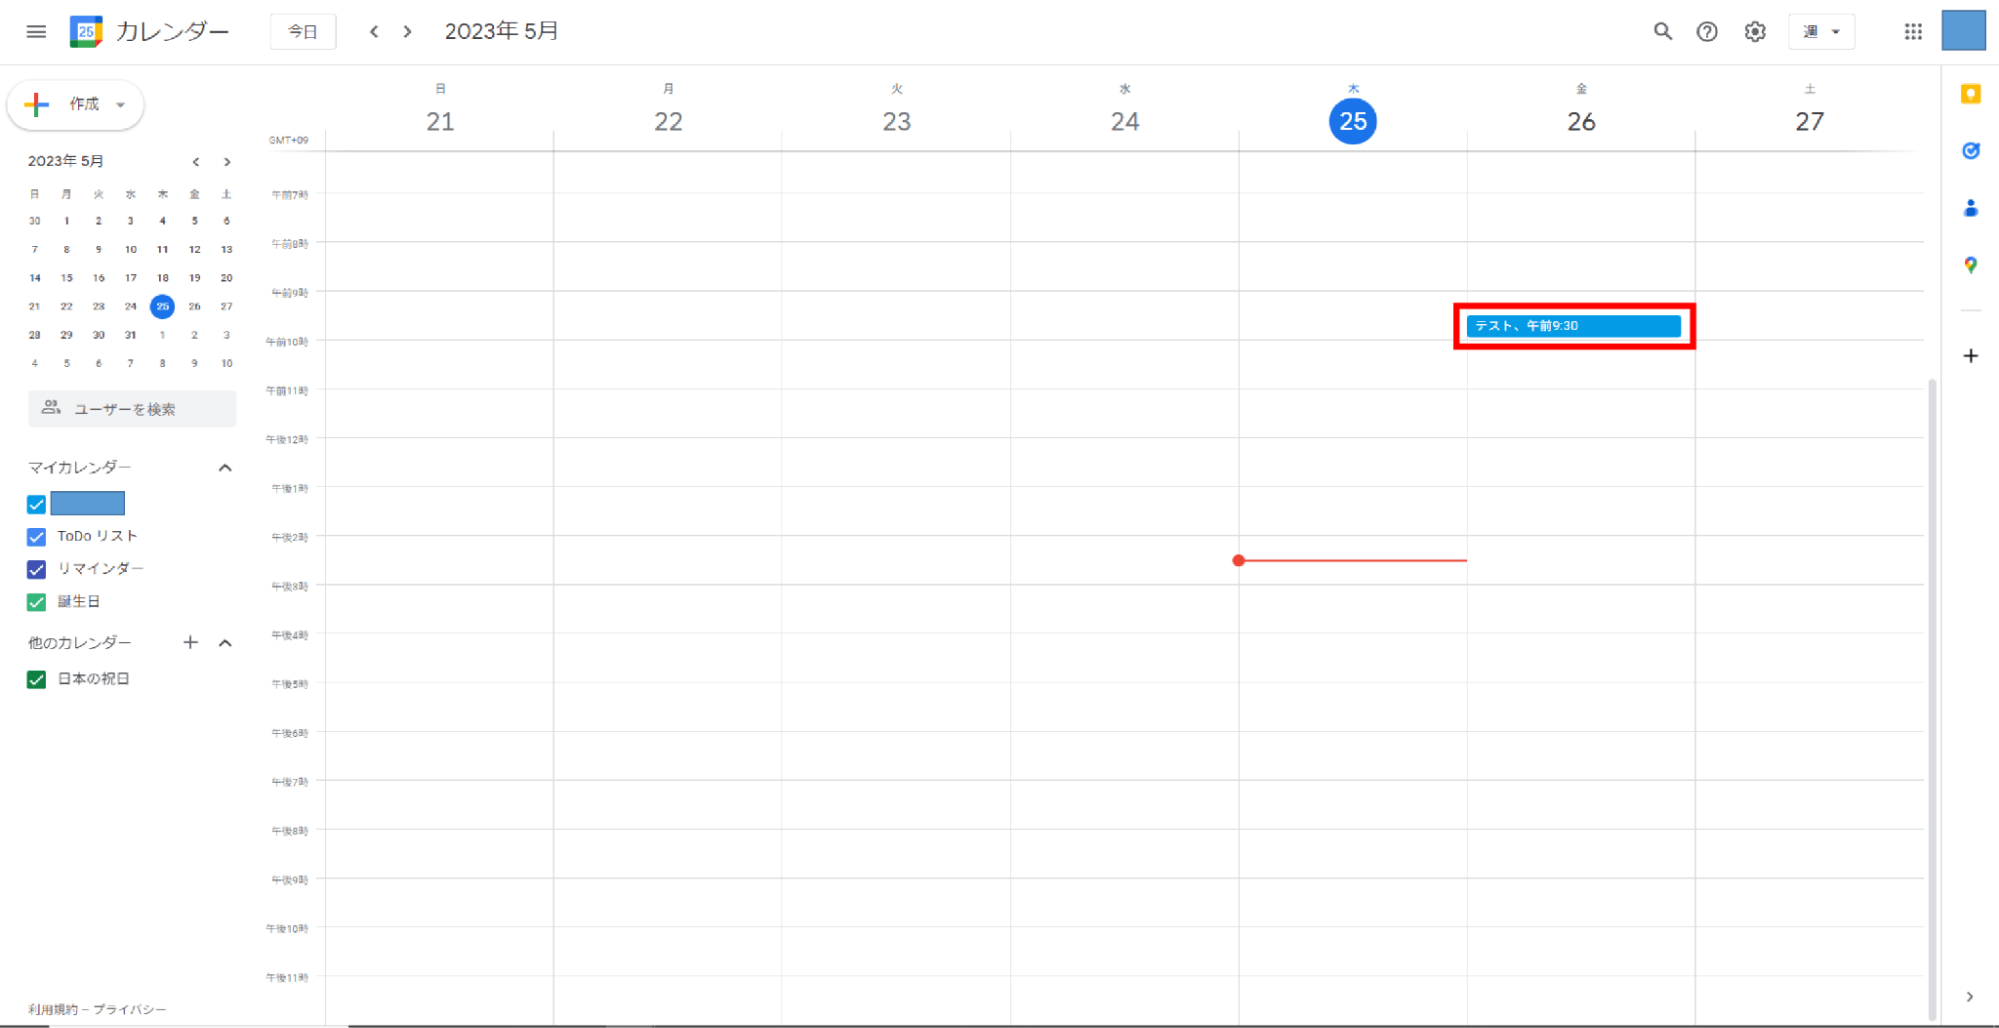Select day 20 in mini calendar
The height and width of the screenshot is (1028, 1999).
(x=226, y=278)
